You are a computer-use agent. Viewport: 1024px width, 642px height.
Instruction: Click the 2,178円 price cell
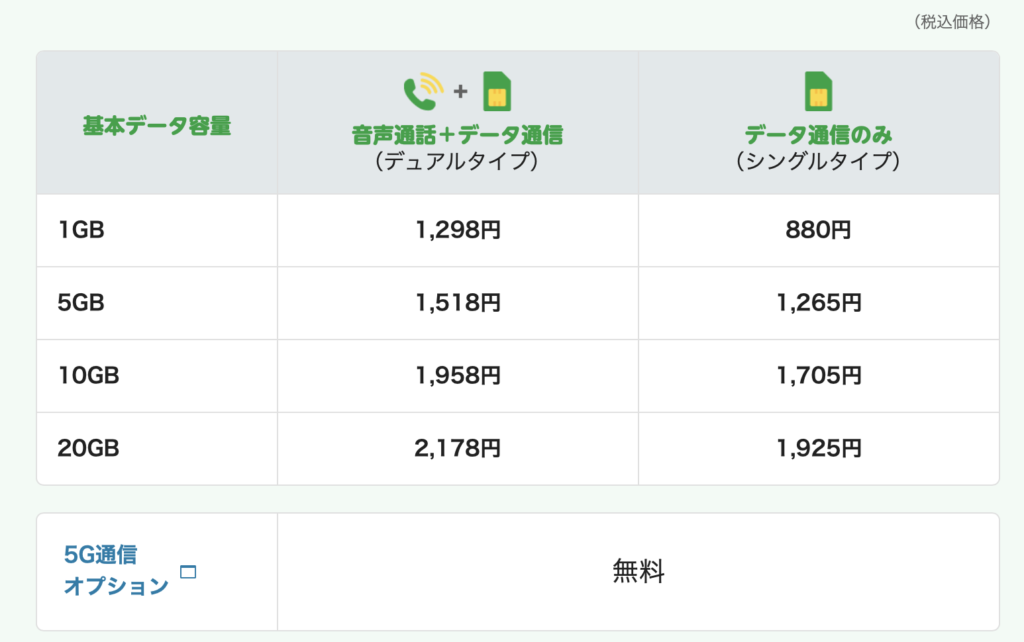pyautogui.click(x=457, y=449)
